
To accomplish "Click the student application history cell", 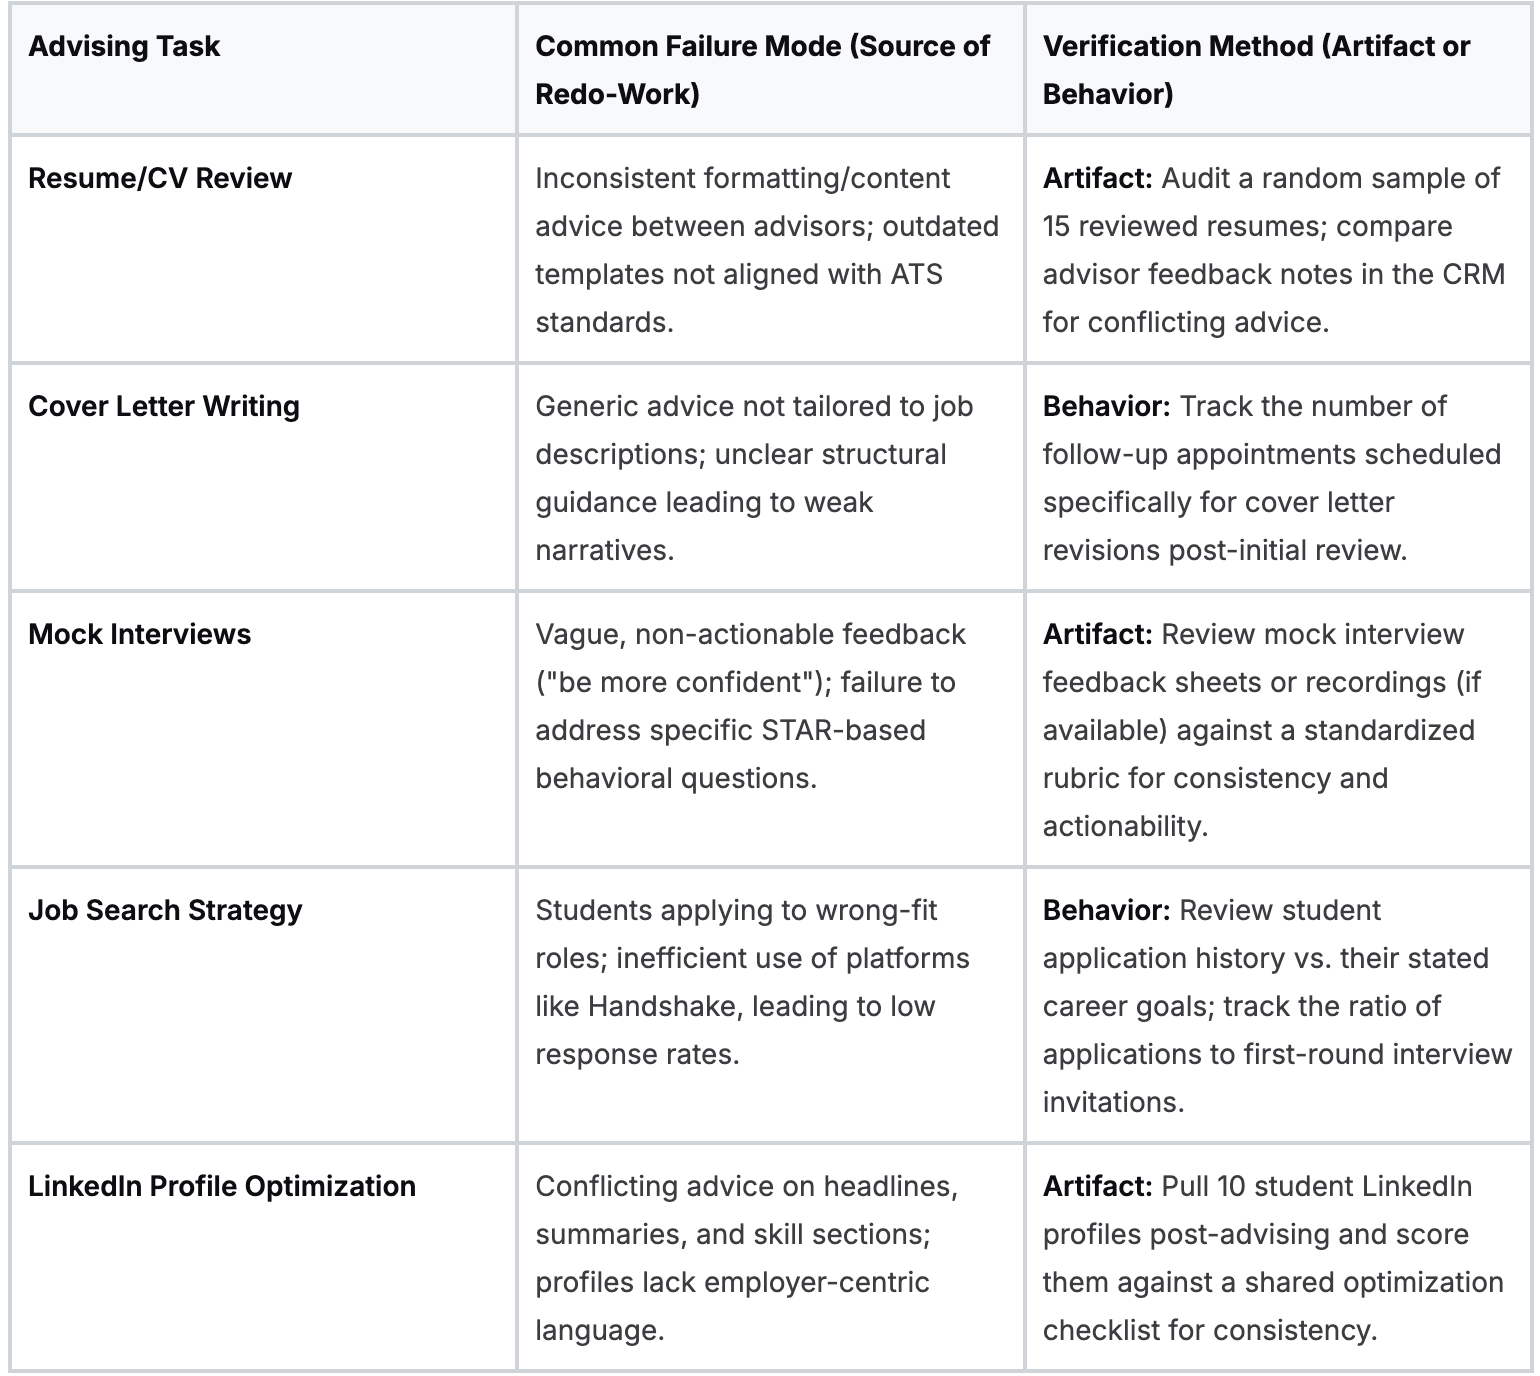I will (1276, 1006).
